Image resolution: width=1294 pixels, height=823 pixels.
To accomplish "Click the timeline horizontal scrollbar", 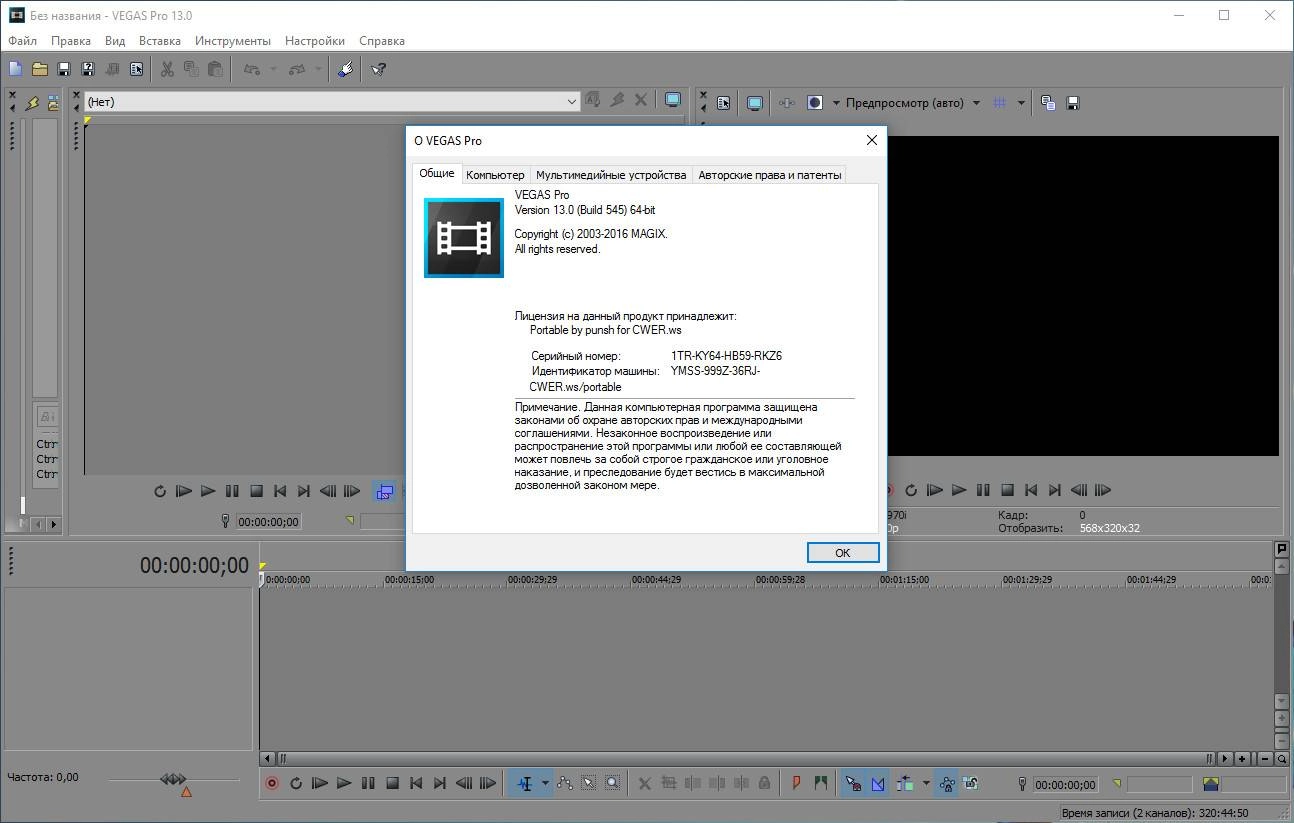I will [746, 759].
